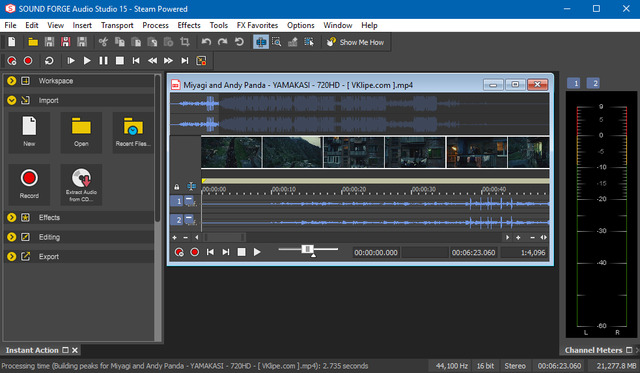The height and width of the screenshot is (373, 640).
Task: Open the File menu
Action: pos(11,25)
